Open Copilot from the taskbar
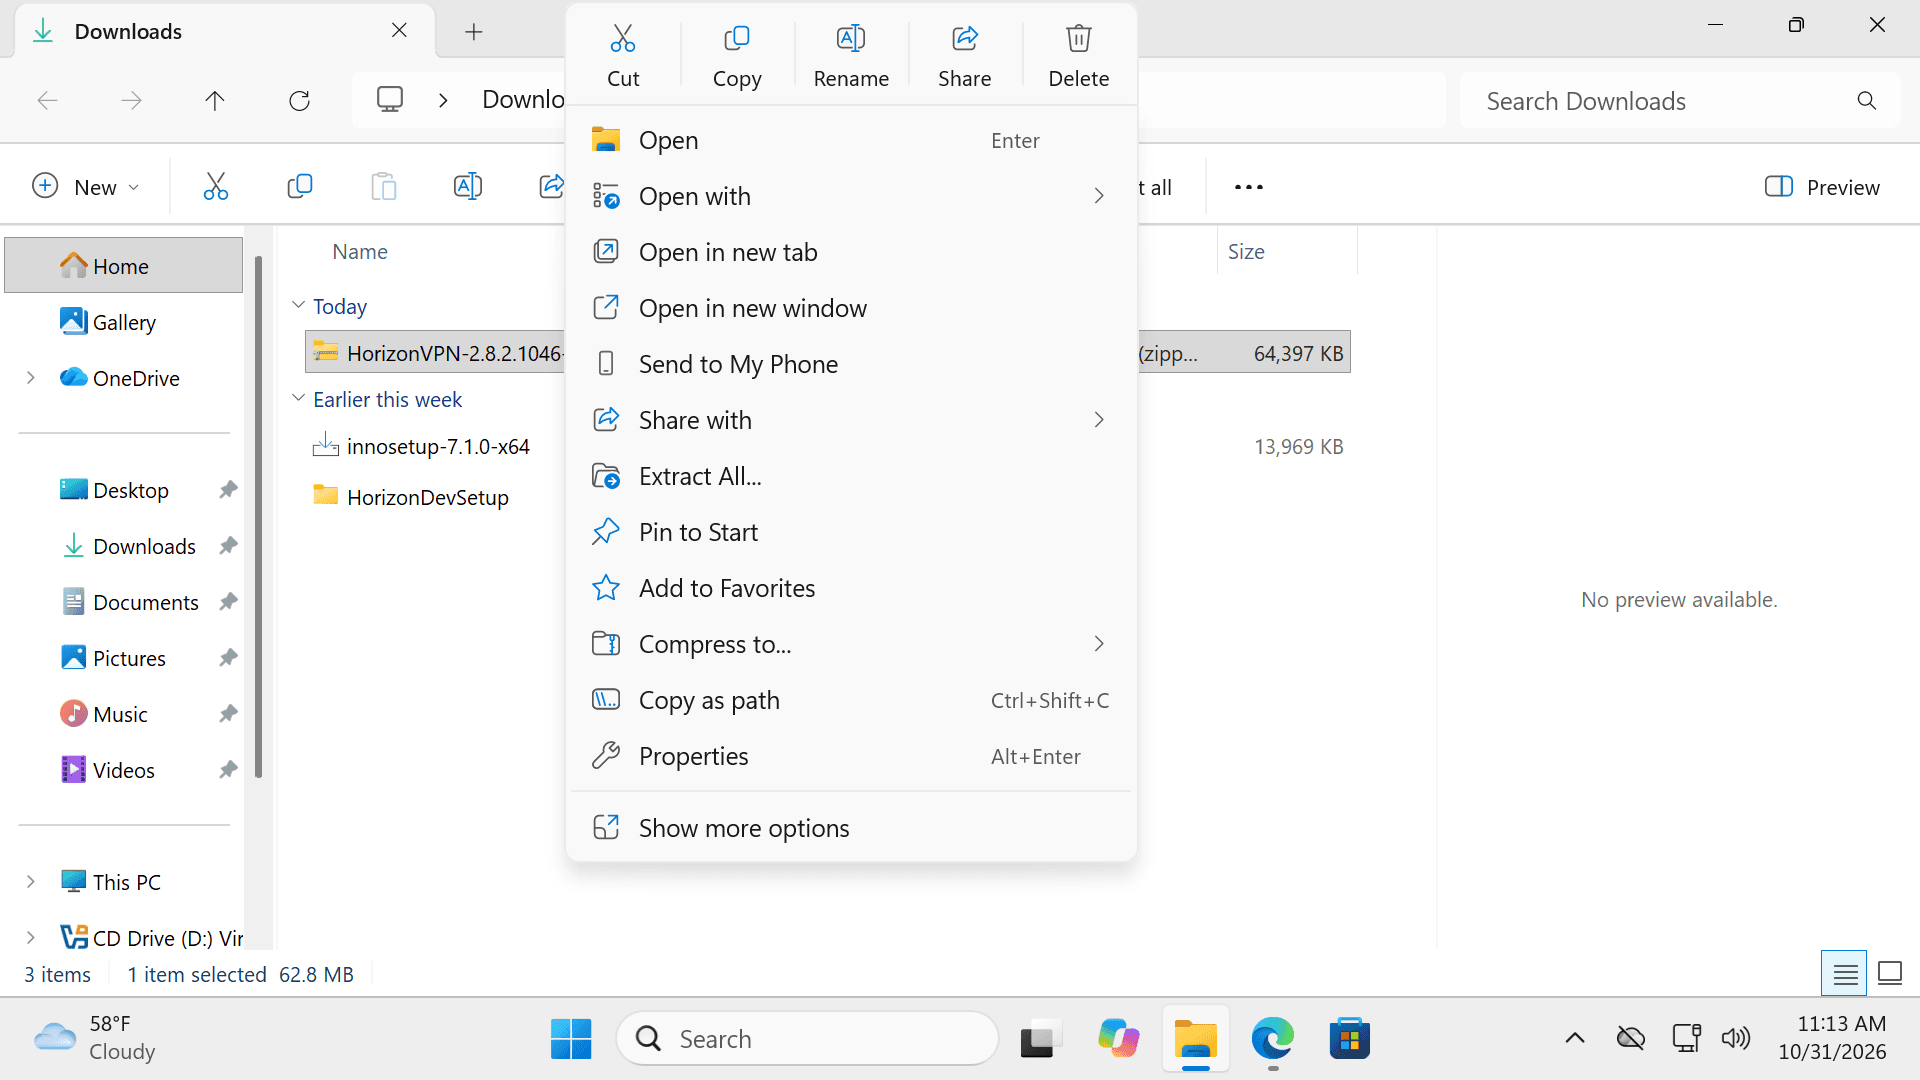1920x1080 pixels. coord(1118,1039)
